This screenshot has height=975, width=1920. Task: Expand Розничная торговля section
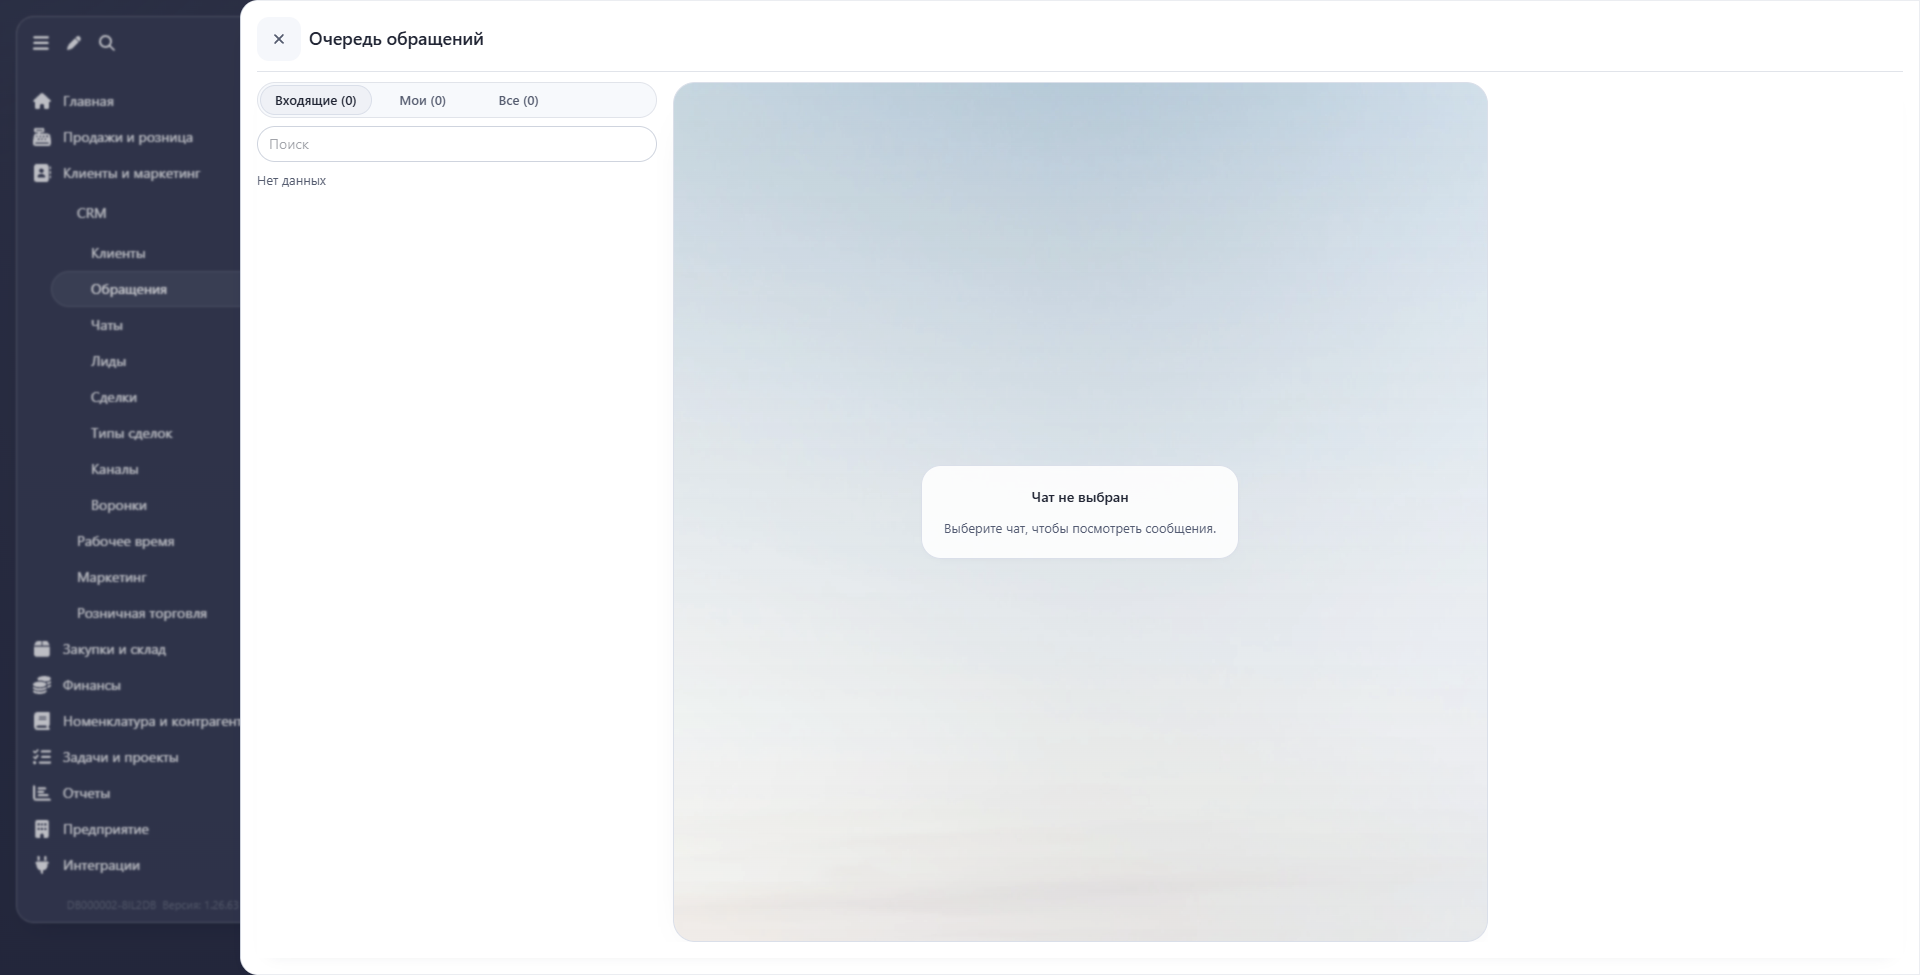click(x=142, y=613)
